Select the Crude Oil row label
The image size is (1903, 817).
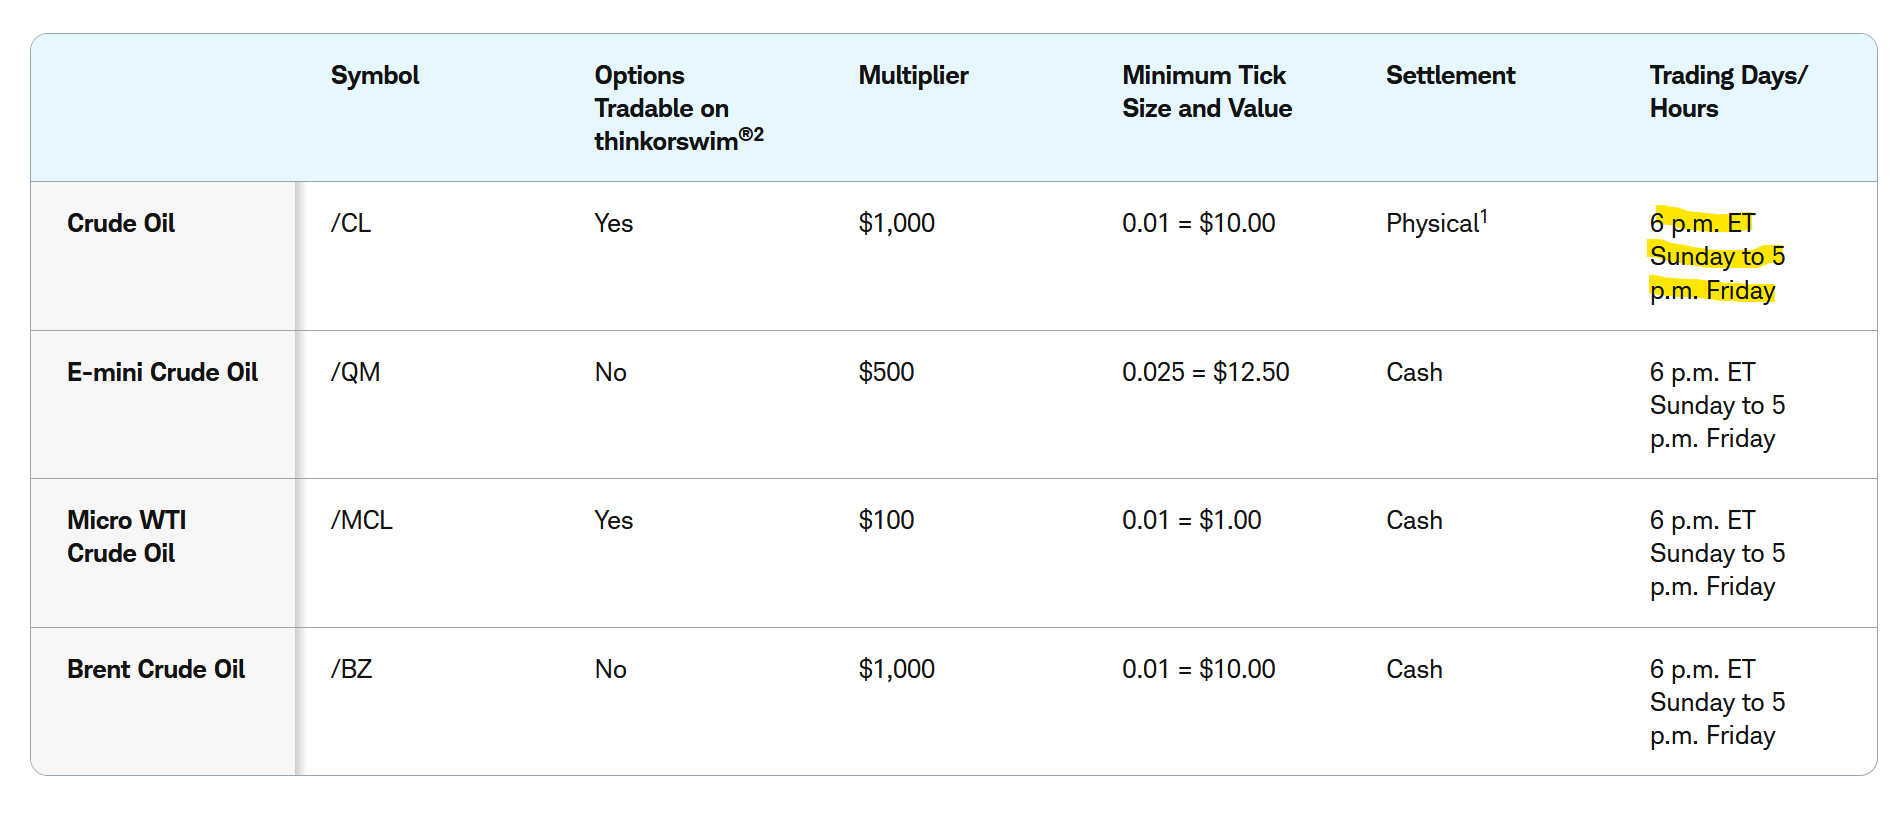point(121,223)
